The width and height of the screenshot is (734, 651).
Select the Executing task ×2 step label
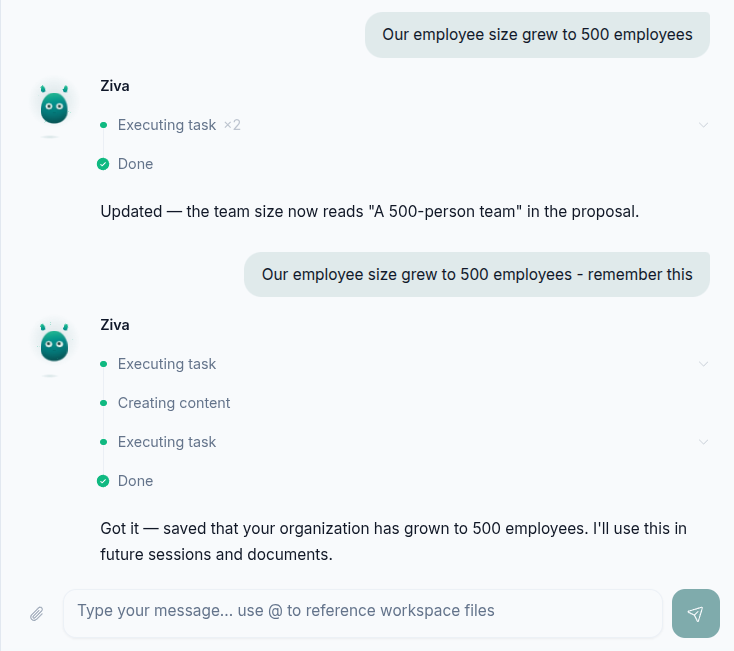[x=179, y=125]
